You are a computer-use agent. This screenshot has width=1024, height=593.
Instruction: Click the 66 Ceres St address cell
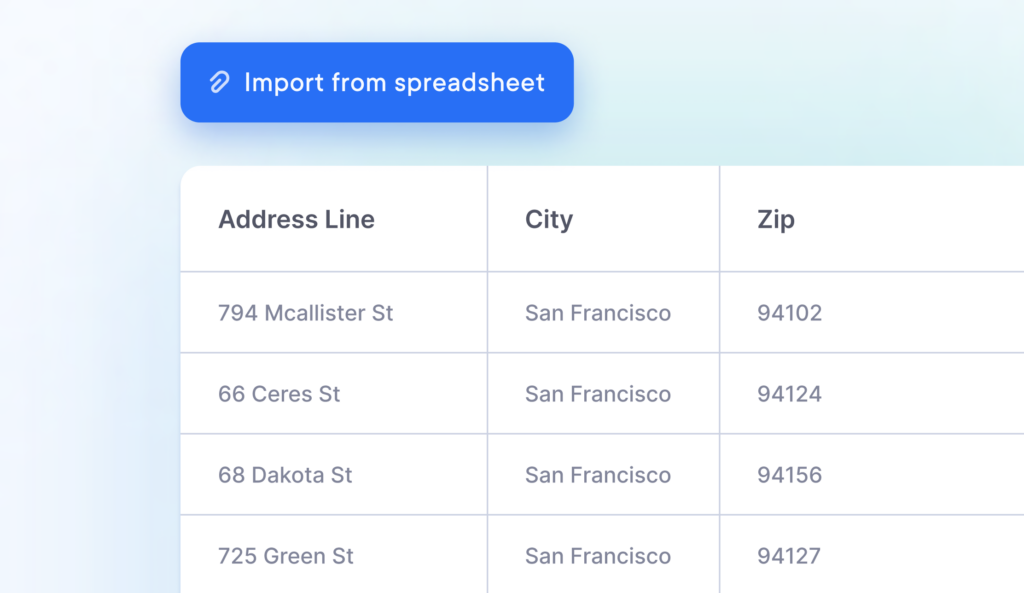click(x=279, y=394)
